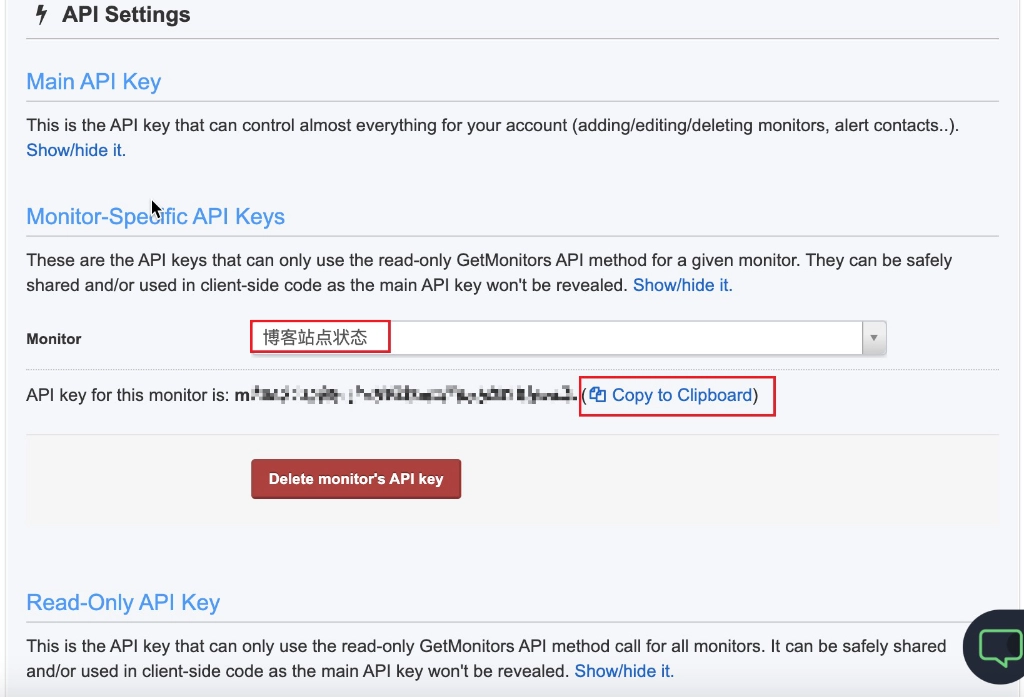Click the Main API Key description paragraph
Screen dimensions: 1024x697
click(492, 126)
